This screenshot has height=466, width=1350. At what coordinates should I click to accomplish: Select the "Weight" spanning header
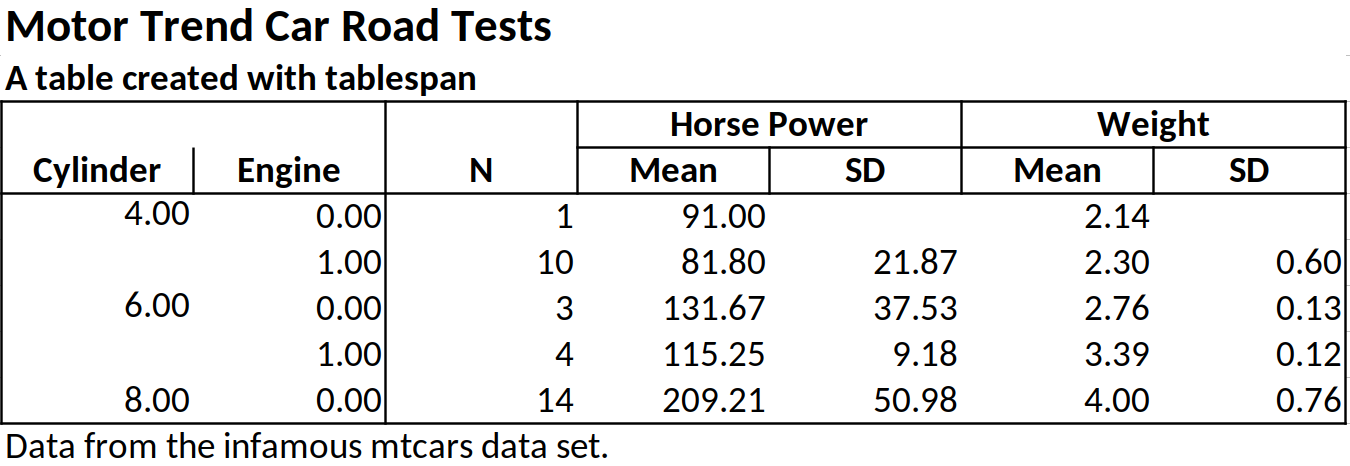(1152, 125)
